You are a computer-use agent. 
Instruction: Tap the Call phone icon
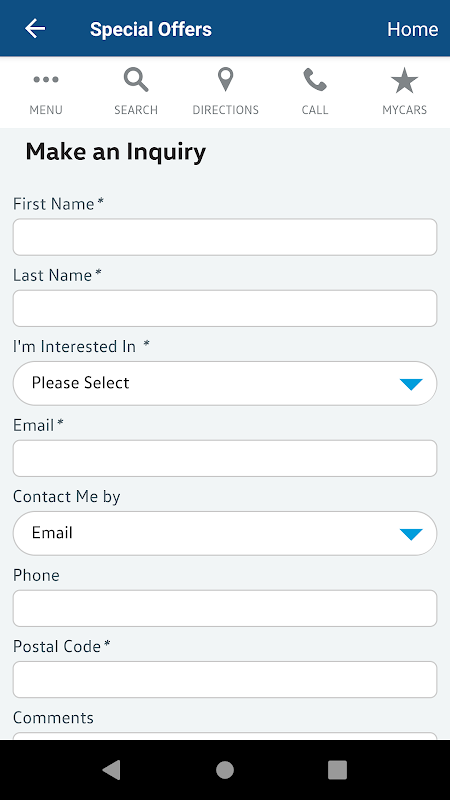tap(315, 80)
